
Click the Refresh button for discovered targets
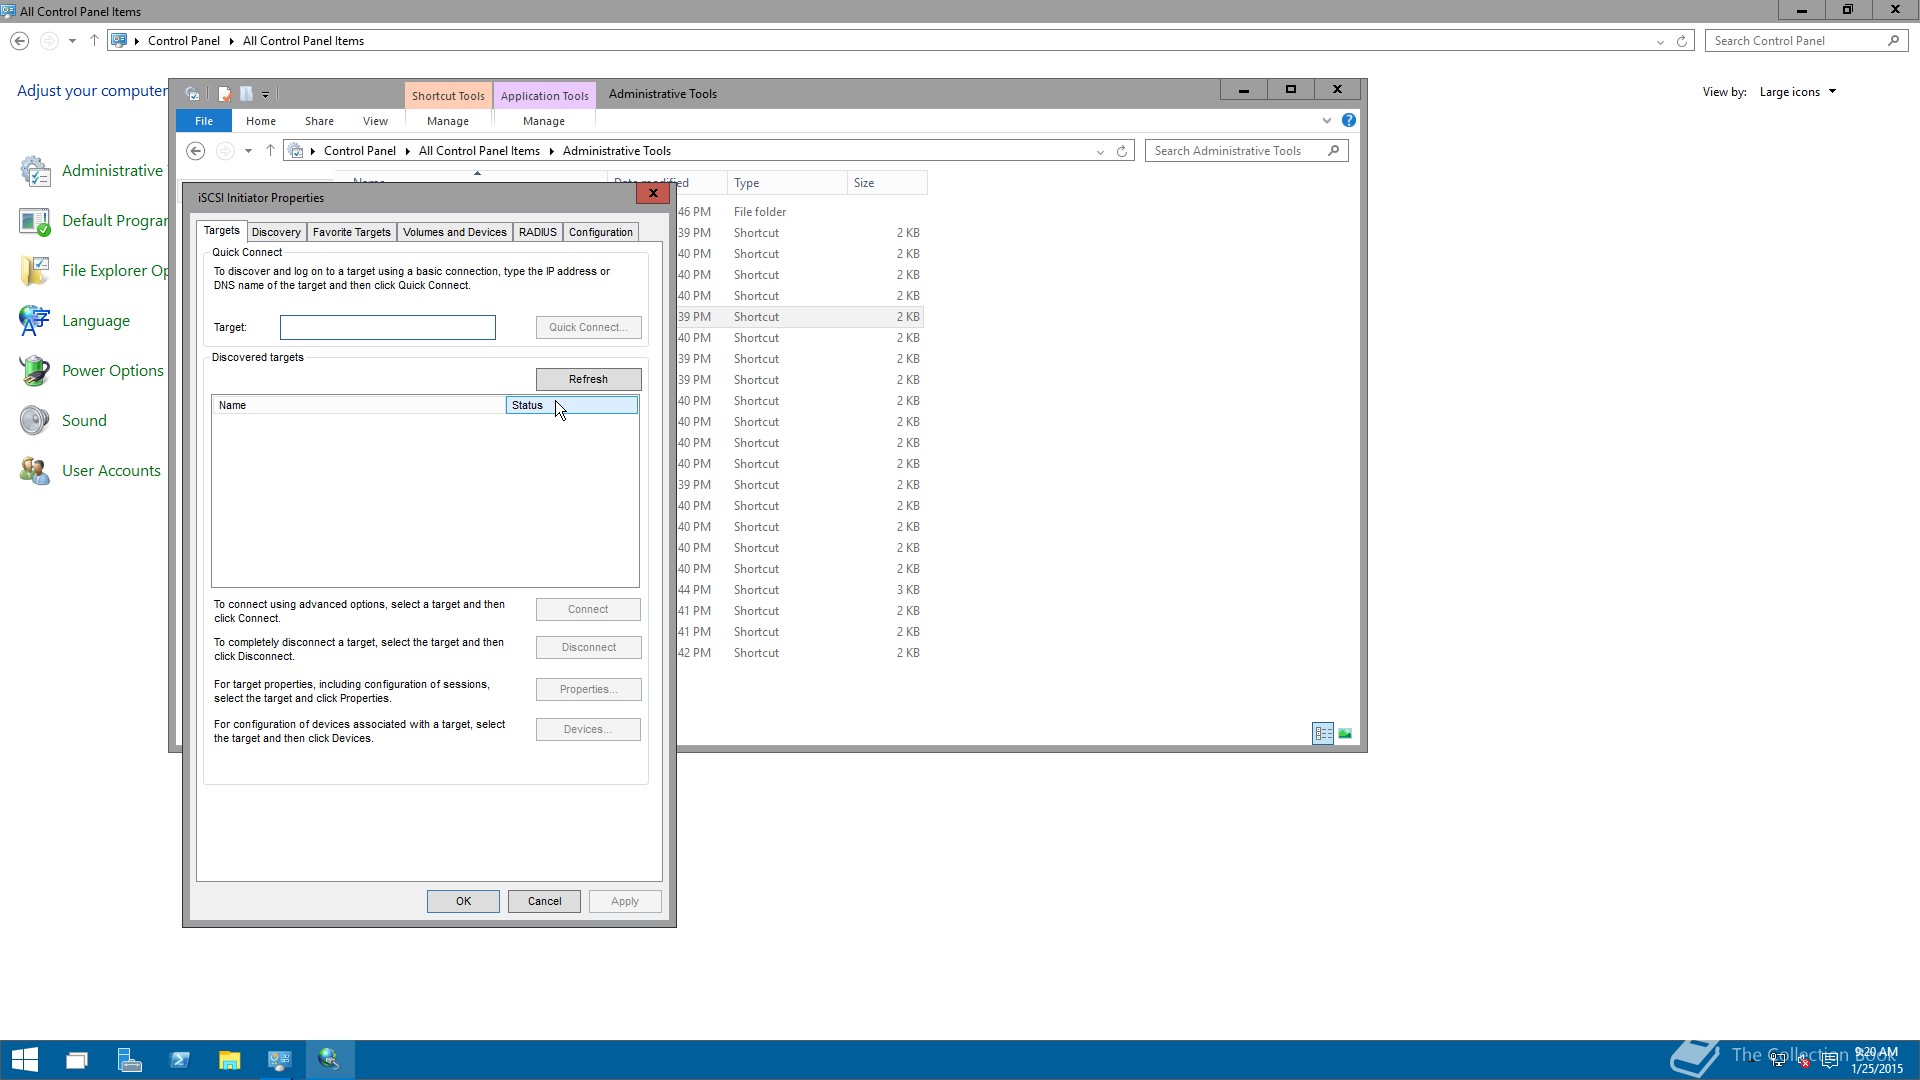point(589,379)
